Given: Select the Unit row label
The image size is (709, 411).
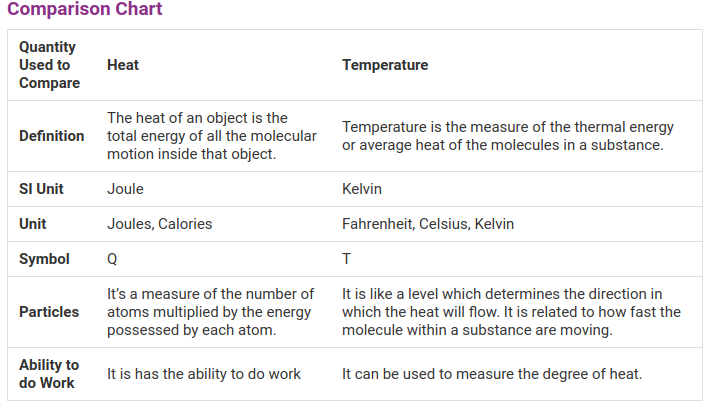Looking at the screenshot, I should [33, 224].
